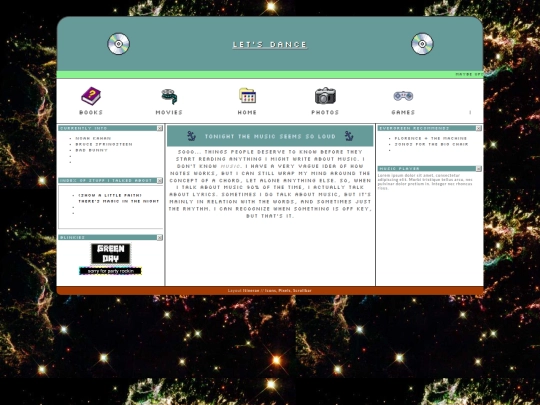Click the italic word music in the post

click(x=230, y=166)
